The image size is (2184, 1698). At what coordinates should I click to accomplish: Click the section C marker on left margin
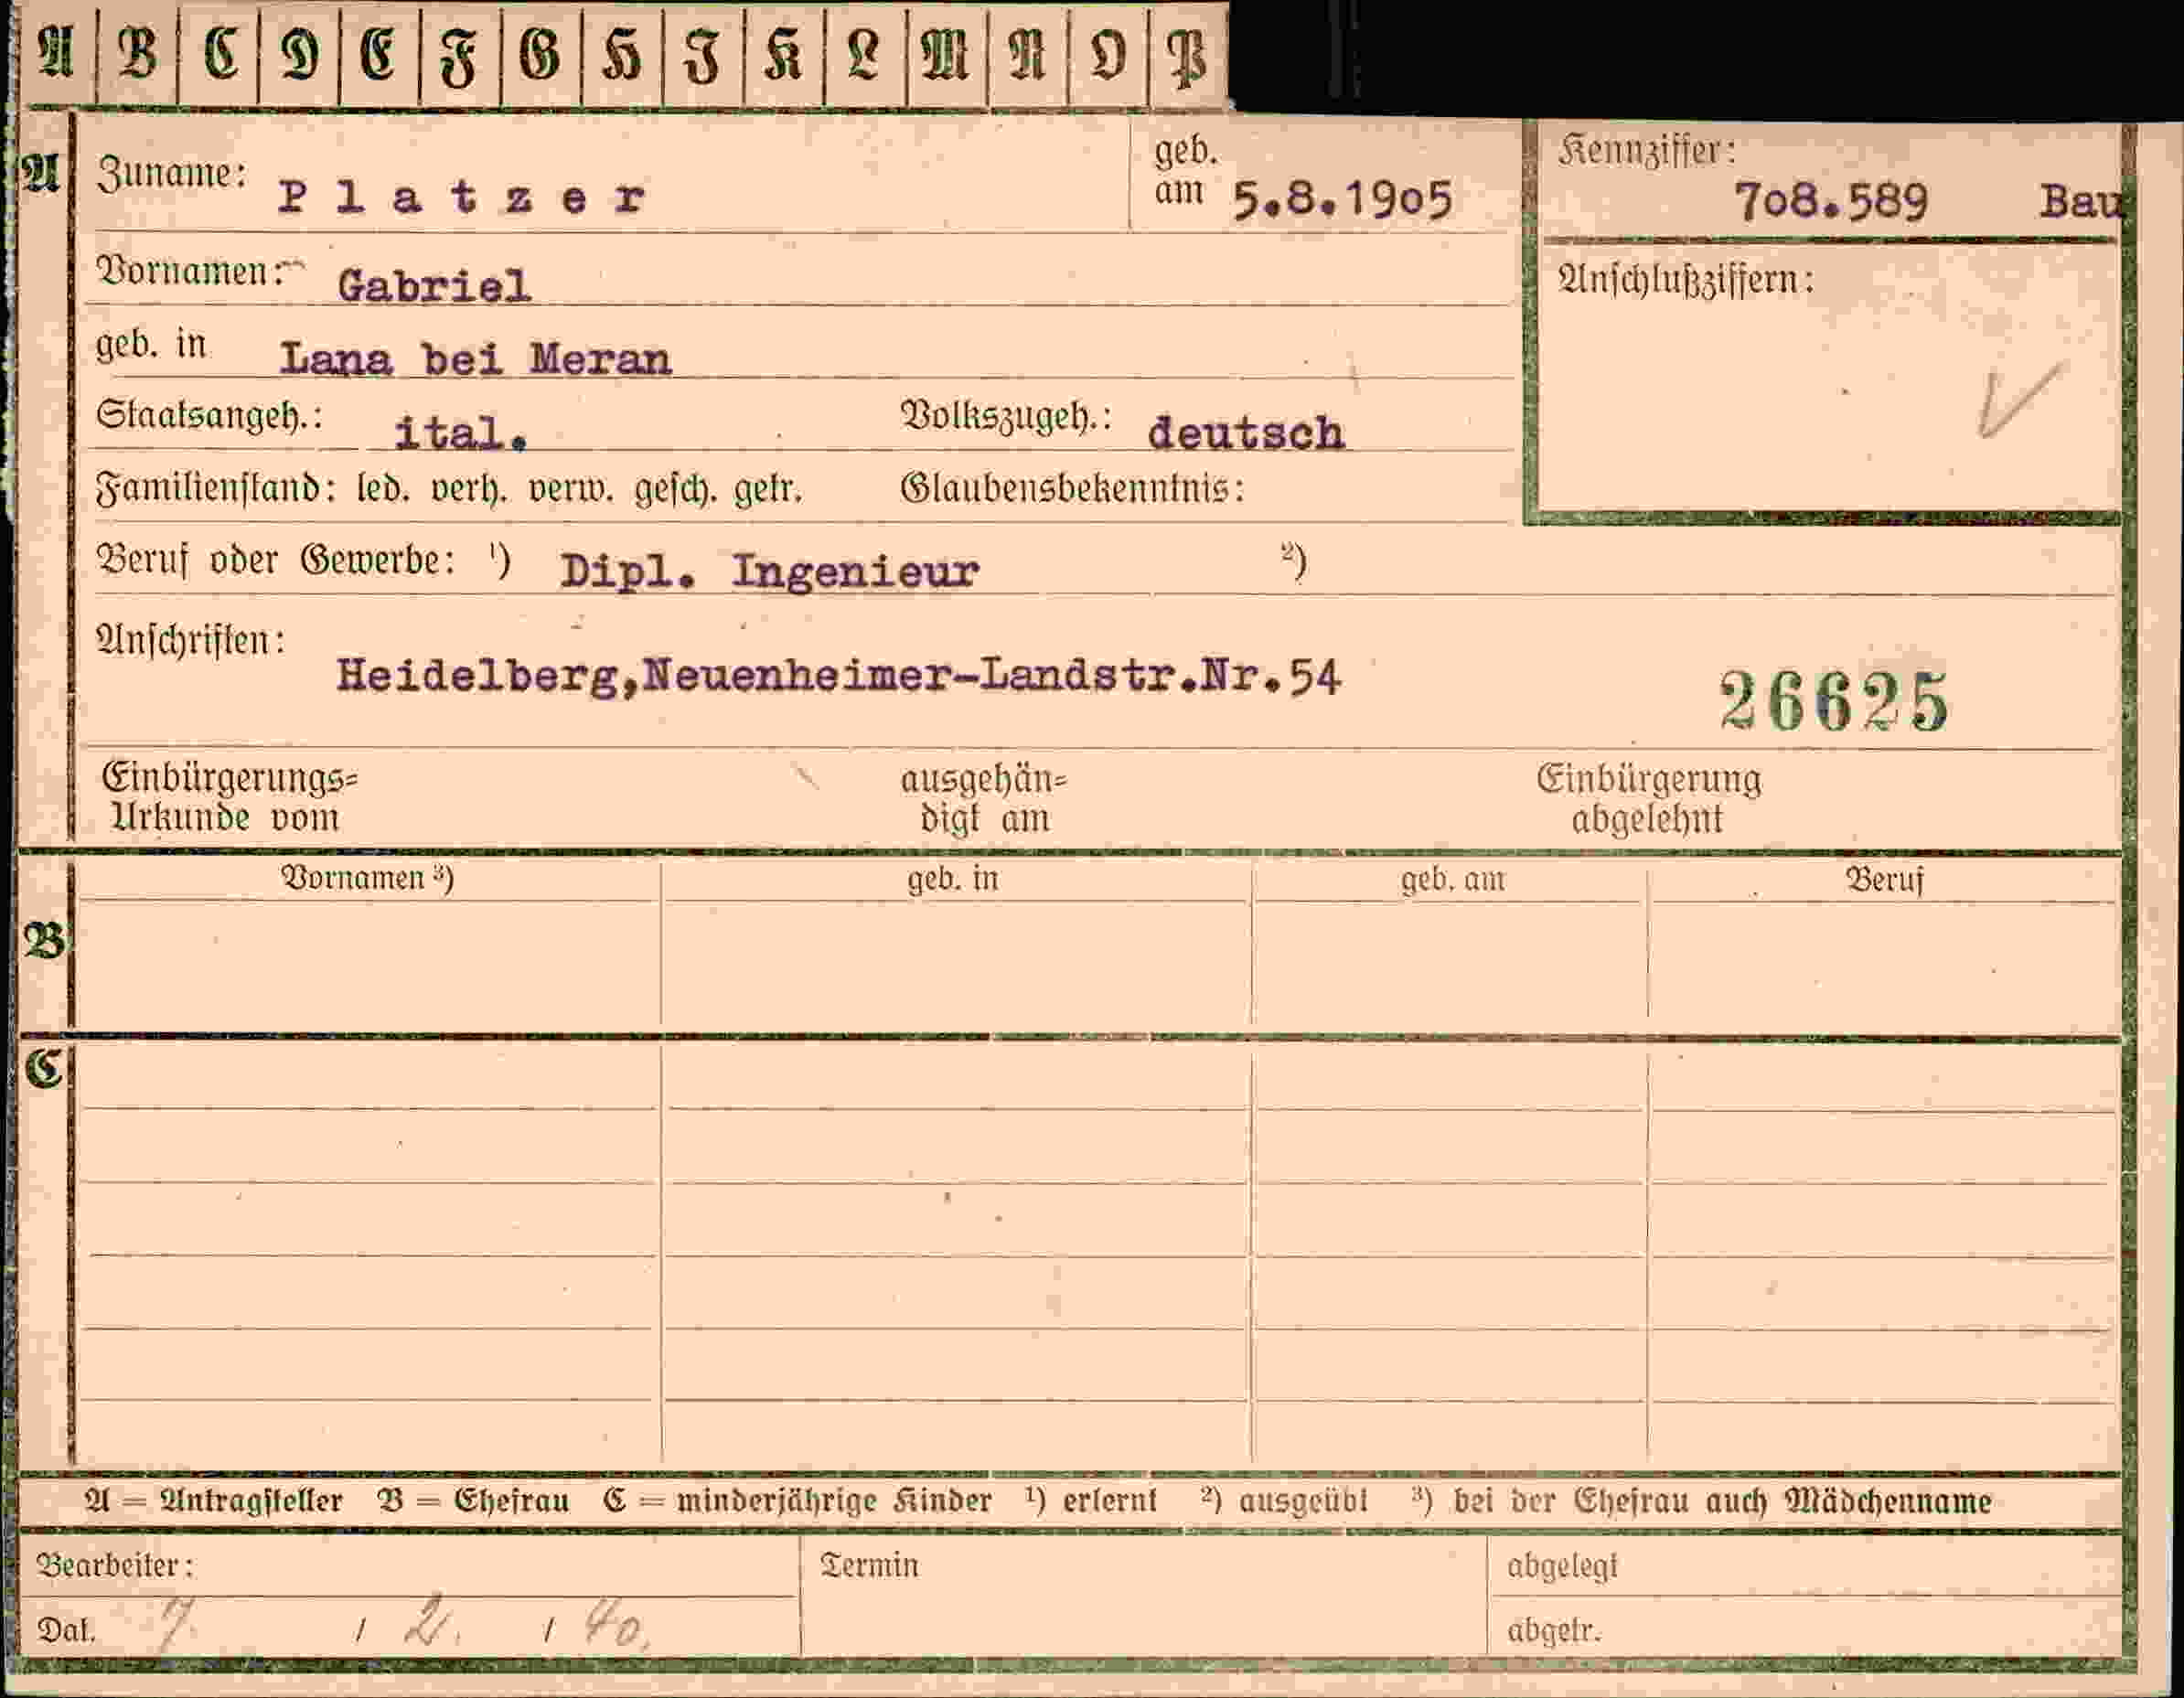point(44,1069)
